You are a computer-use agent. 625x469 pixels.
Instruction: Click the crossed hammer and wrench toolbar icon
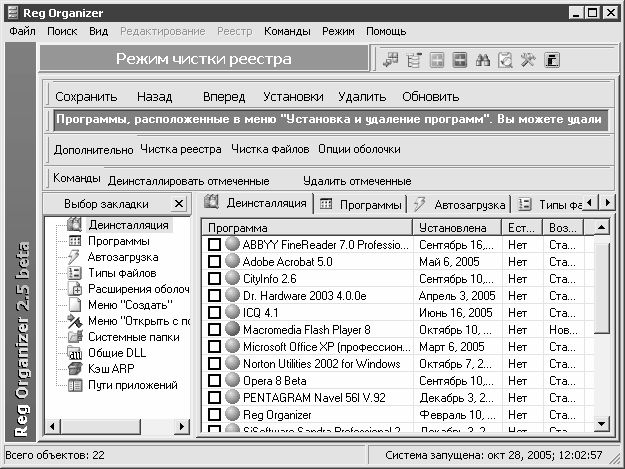coord(526,60)
